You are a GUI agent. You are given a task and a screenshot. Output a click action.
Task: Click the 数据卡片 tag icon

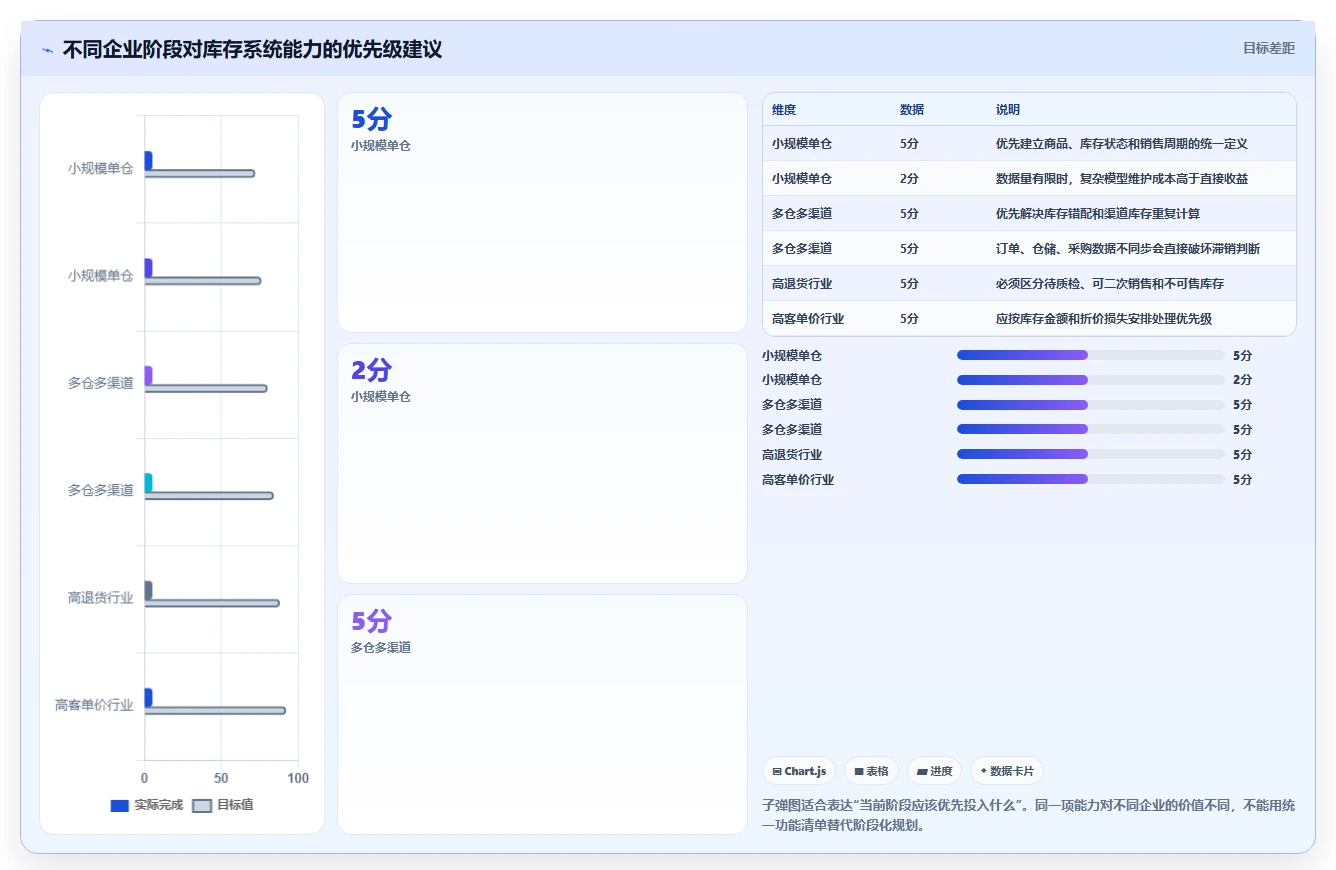click(984, 771)
